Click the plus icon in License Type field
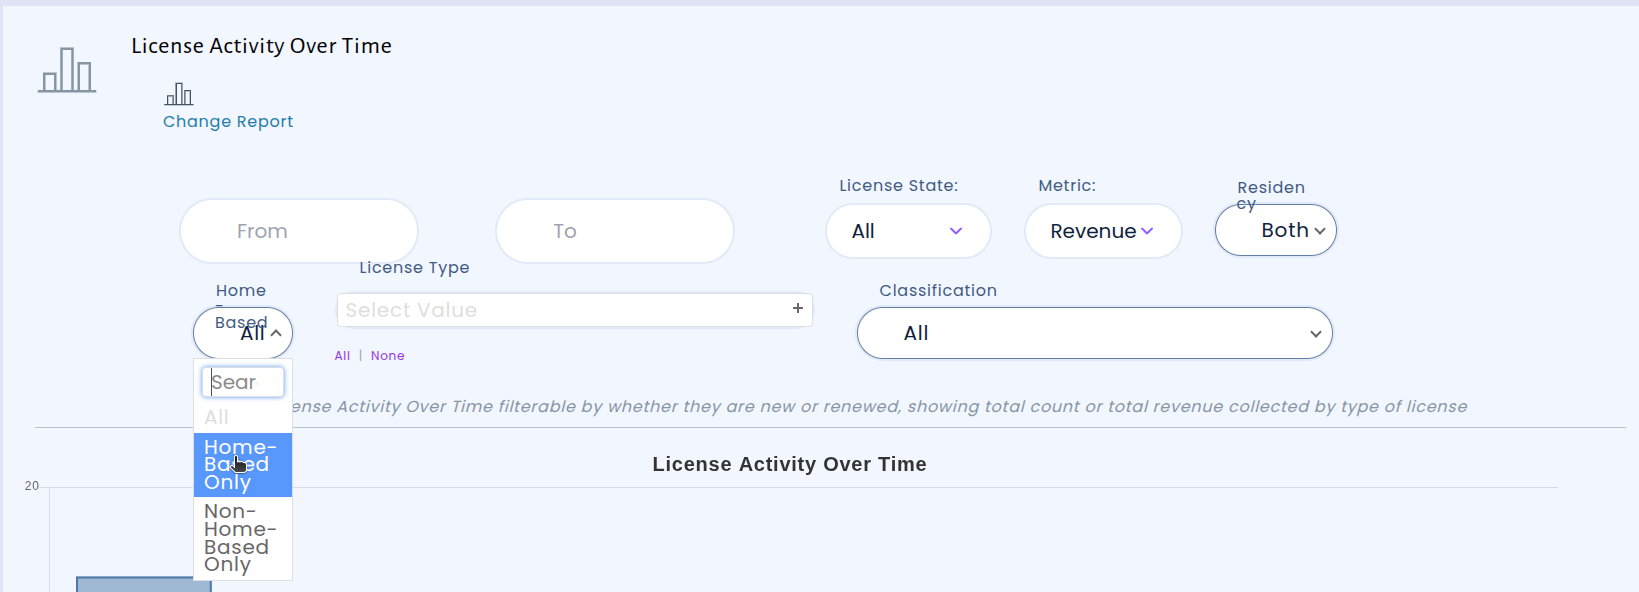The height and width of the screenshot is (592, 1639). tap(798, 308)
